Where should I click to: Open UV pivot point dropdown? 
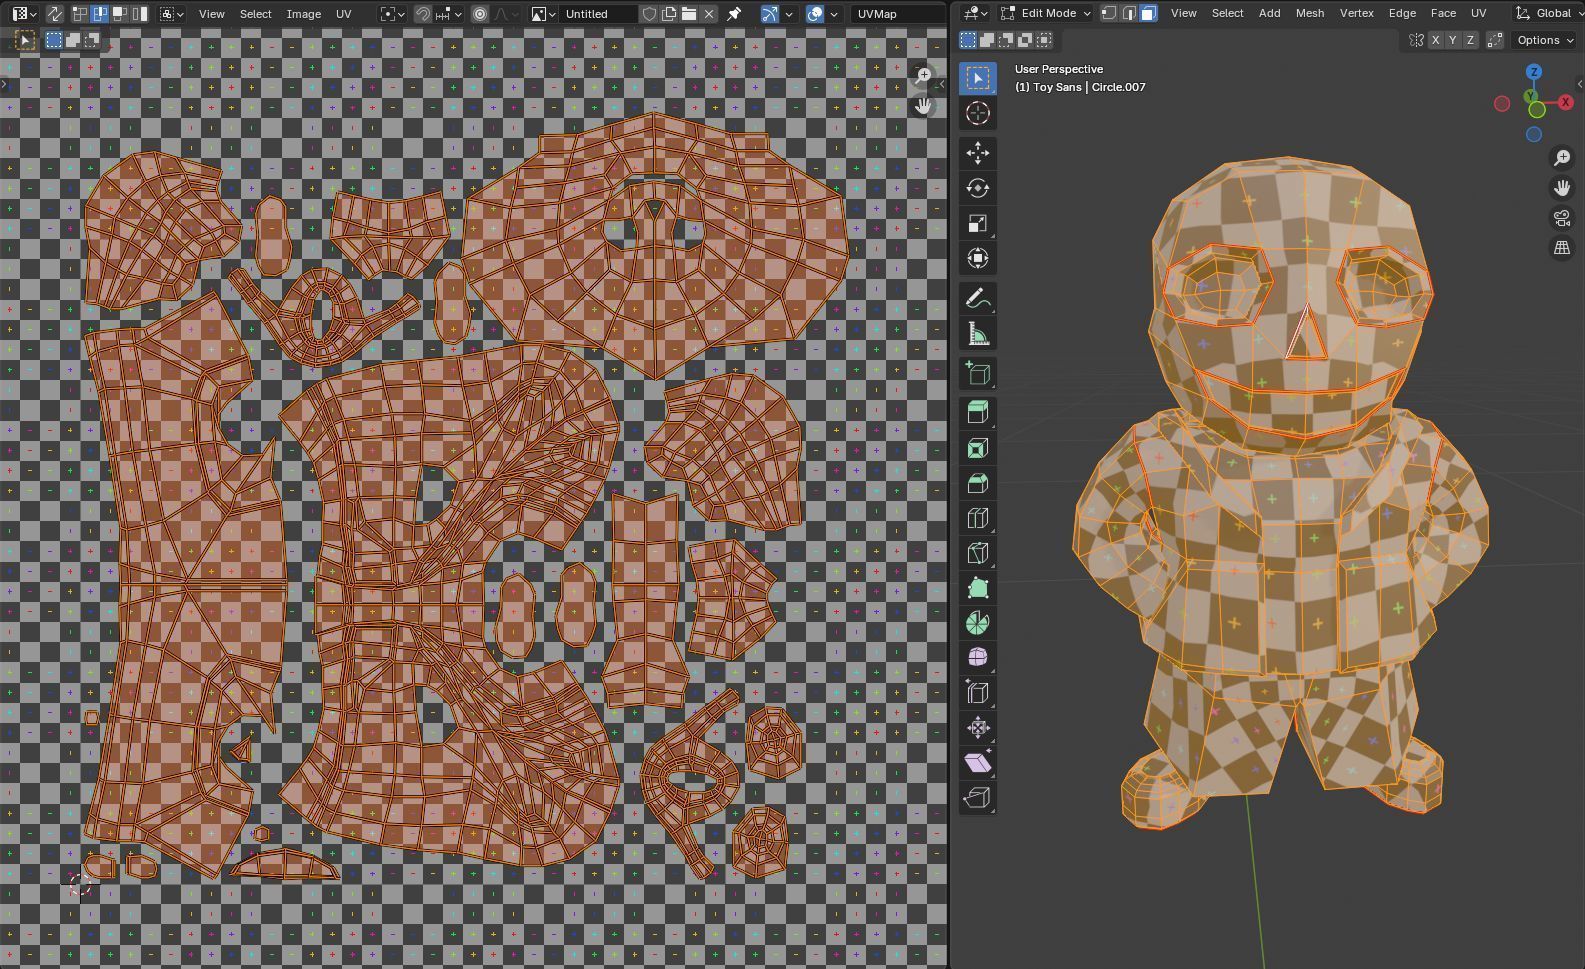coord(391,14)
